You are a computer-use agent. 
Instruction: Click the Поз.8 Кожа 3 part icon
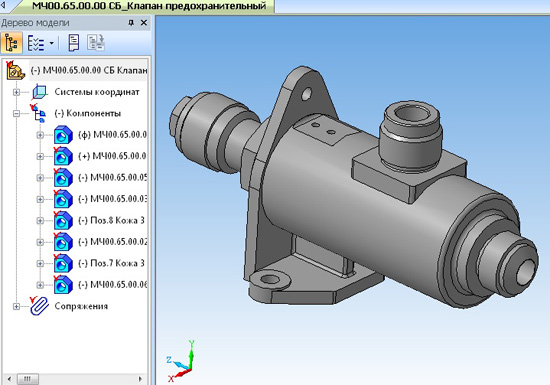pos(63,221)
